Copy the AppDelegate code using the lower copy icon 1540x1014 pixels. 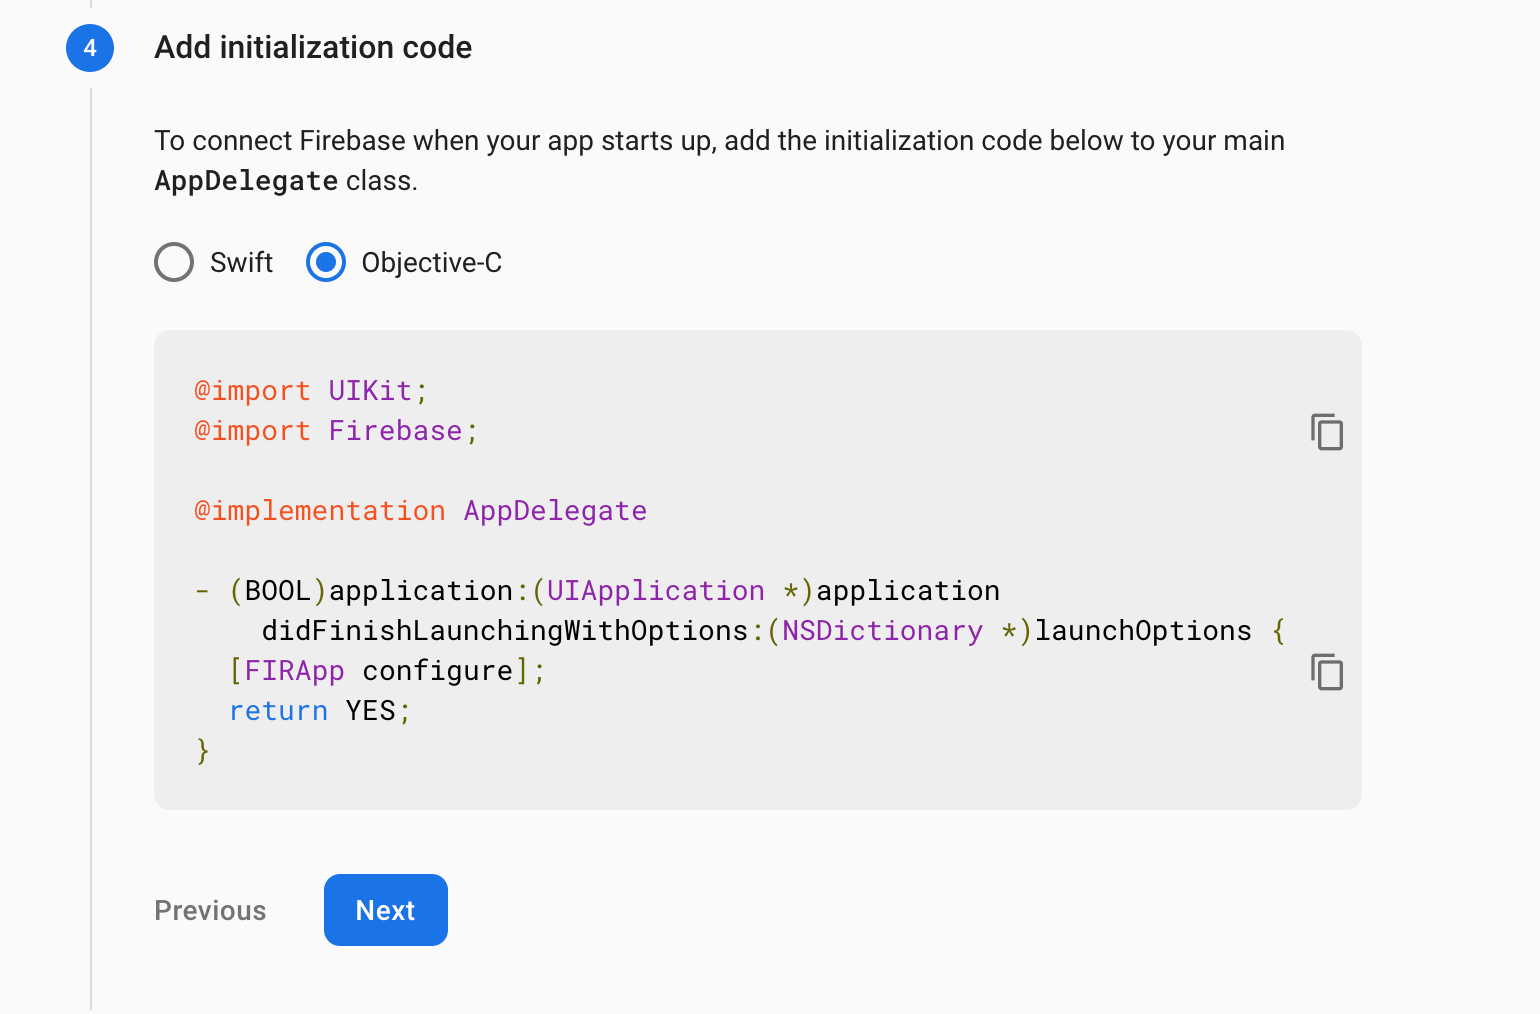point(1327,672)
